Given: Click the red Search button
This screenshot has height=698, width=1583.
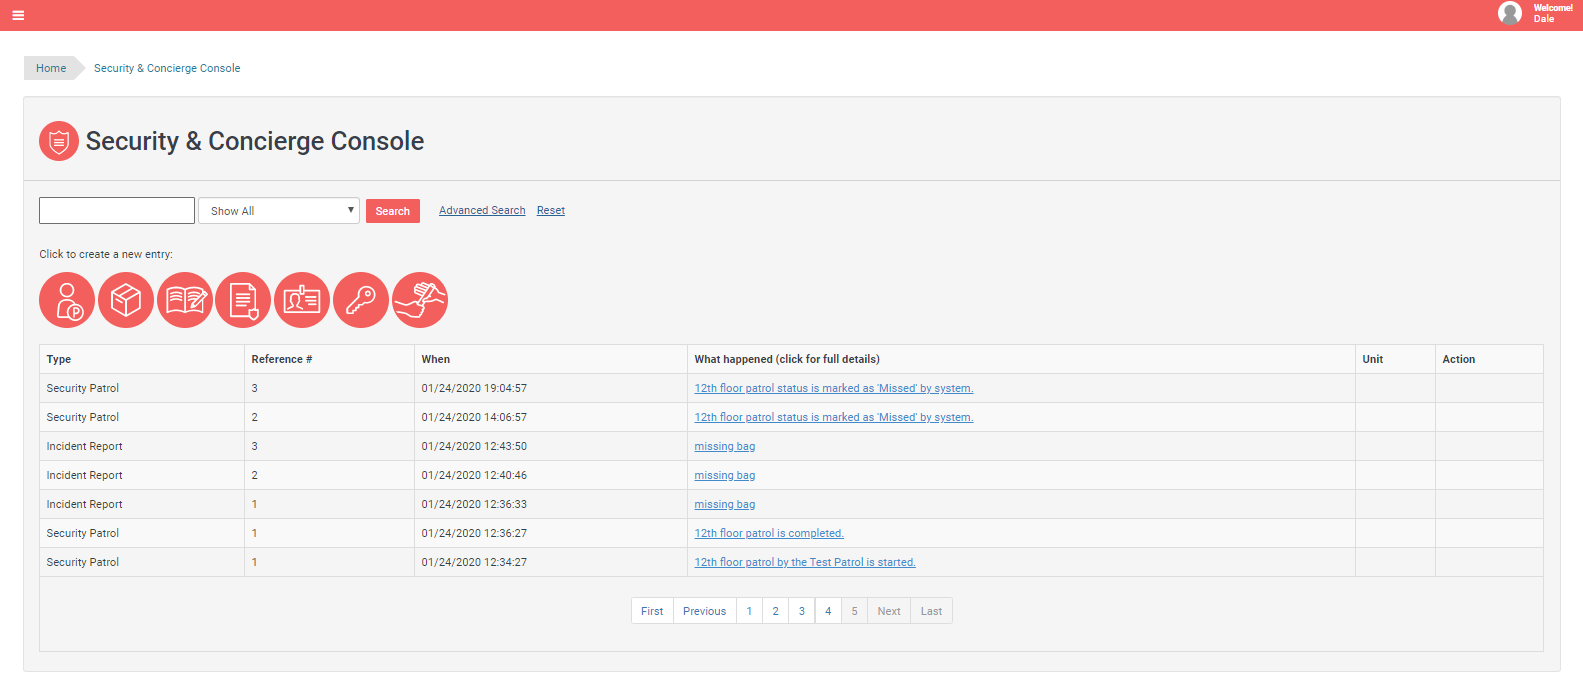Looking at the screenshot, I should coord(392,211).
